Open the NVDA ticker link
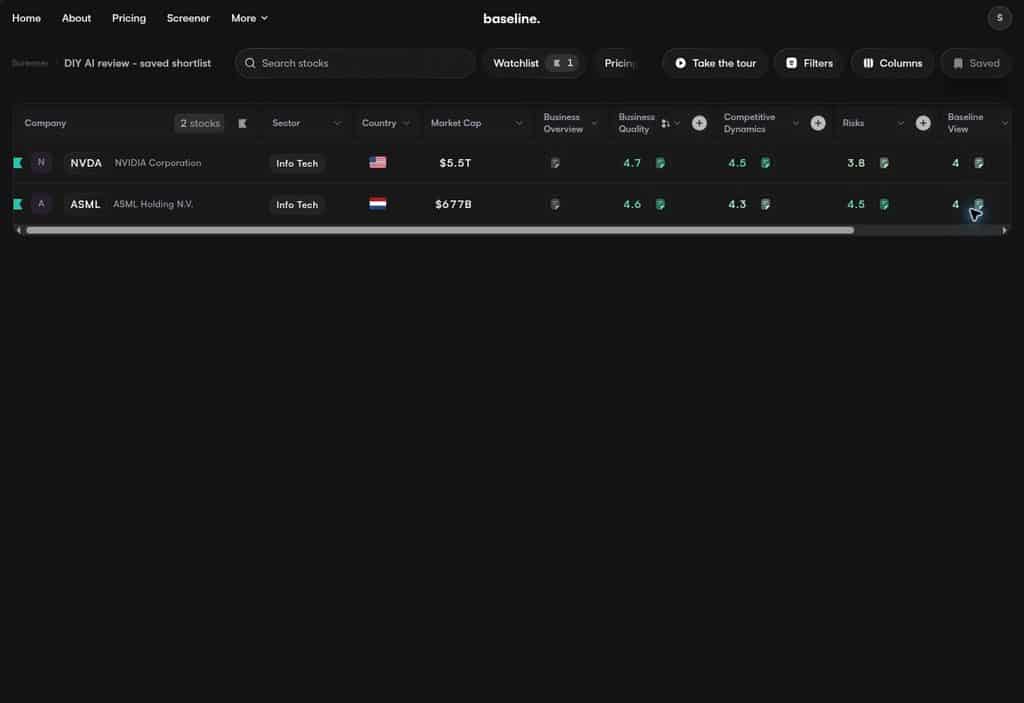The height and width of the screenshot is (703, 1024). point(86,163)
